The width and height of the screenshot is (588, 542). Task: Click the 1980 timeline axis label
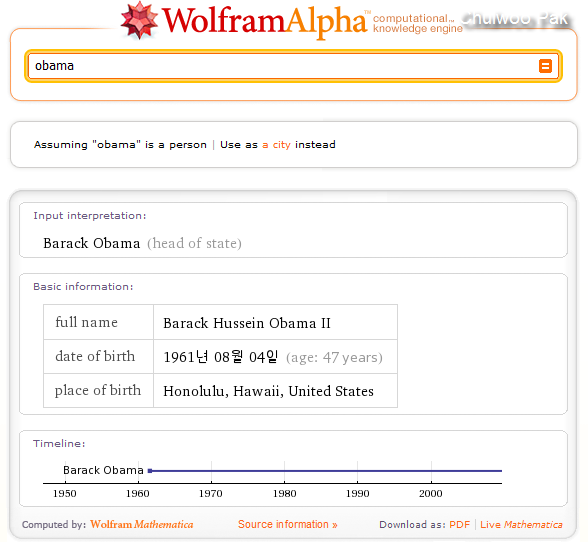click(284, 493)
